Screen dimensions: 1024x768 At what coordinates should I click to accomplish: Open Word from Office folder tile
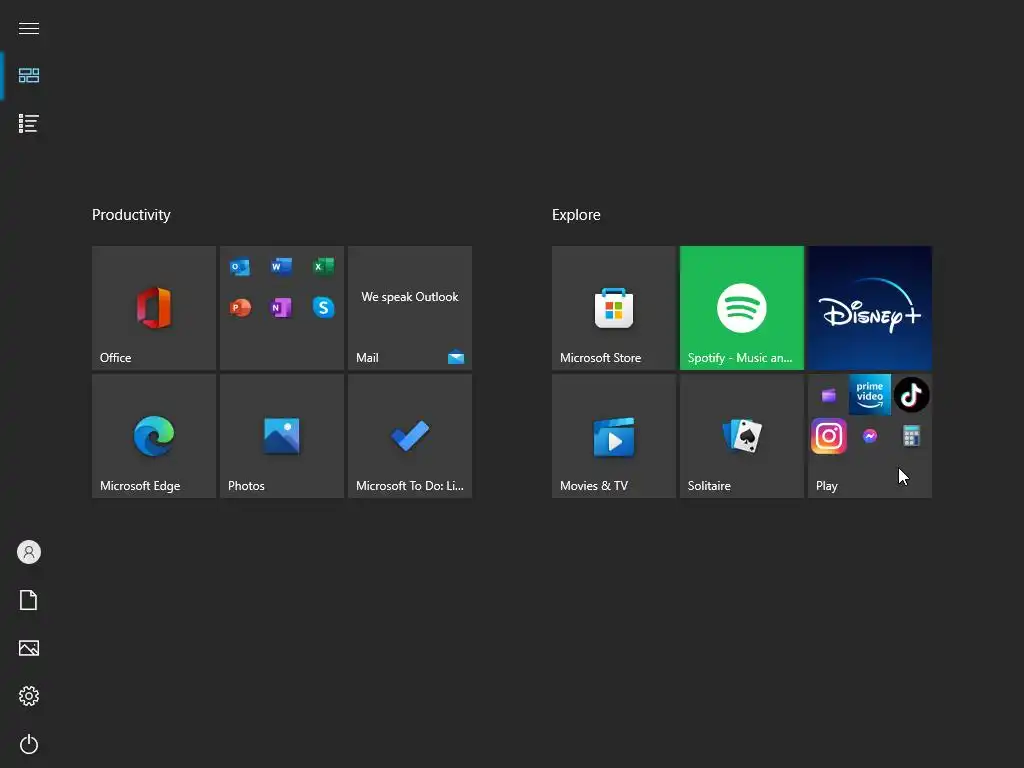point(281,267)
